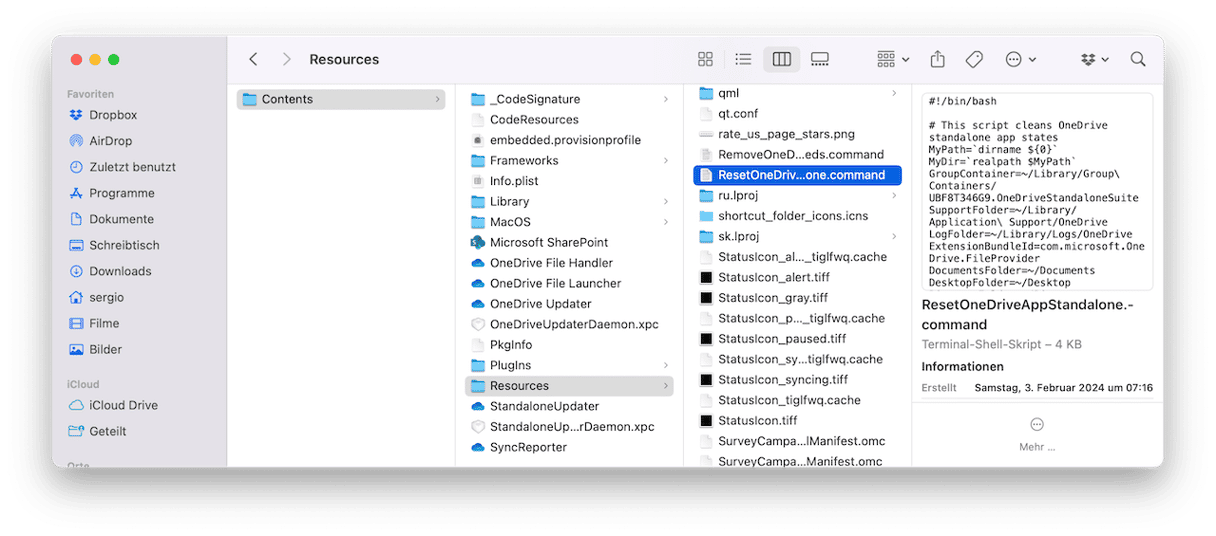The width and height of the screenshot is (1216, 536).
Task: Click the Share toolbar icon
Action: (x=937, y=60)
